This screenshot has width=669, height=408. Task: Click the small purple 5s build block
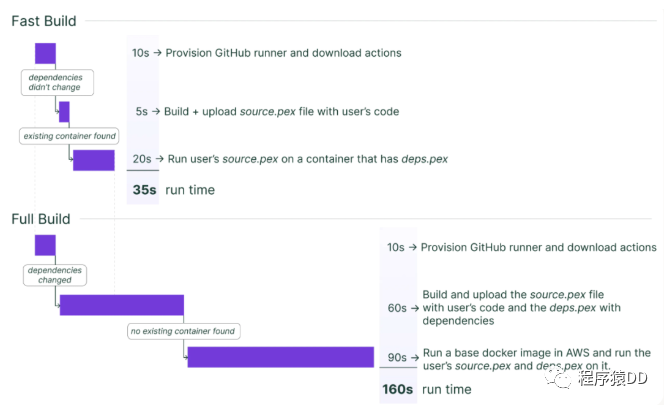64,112
